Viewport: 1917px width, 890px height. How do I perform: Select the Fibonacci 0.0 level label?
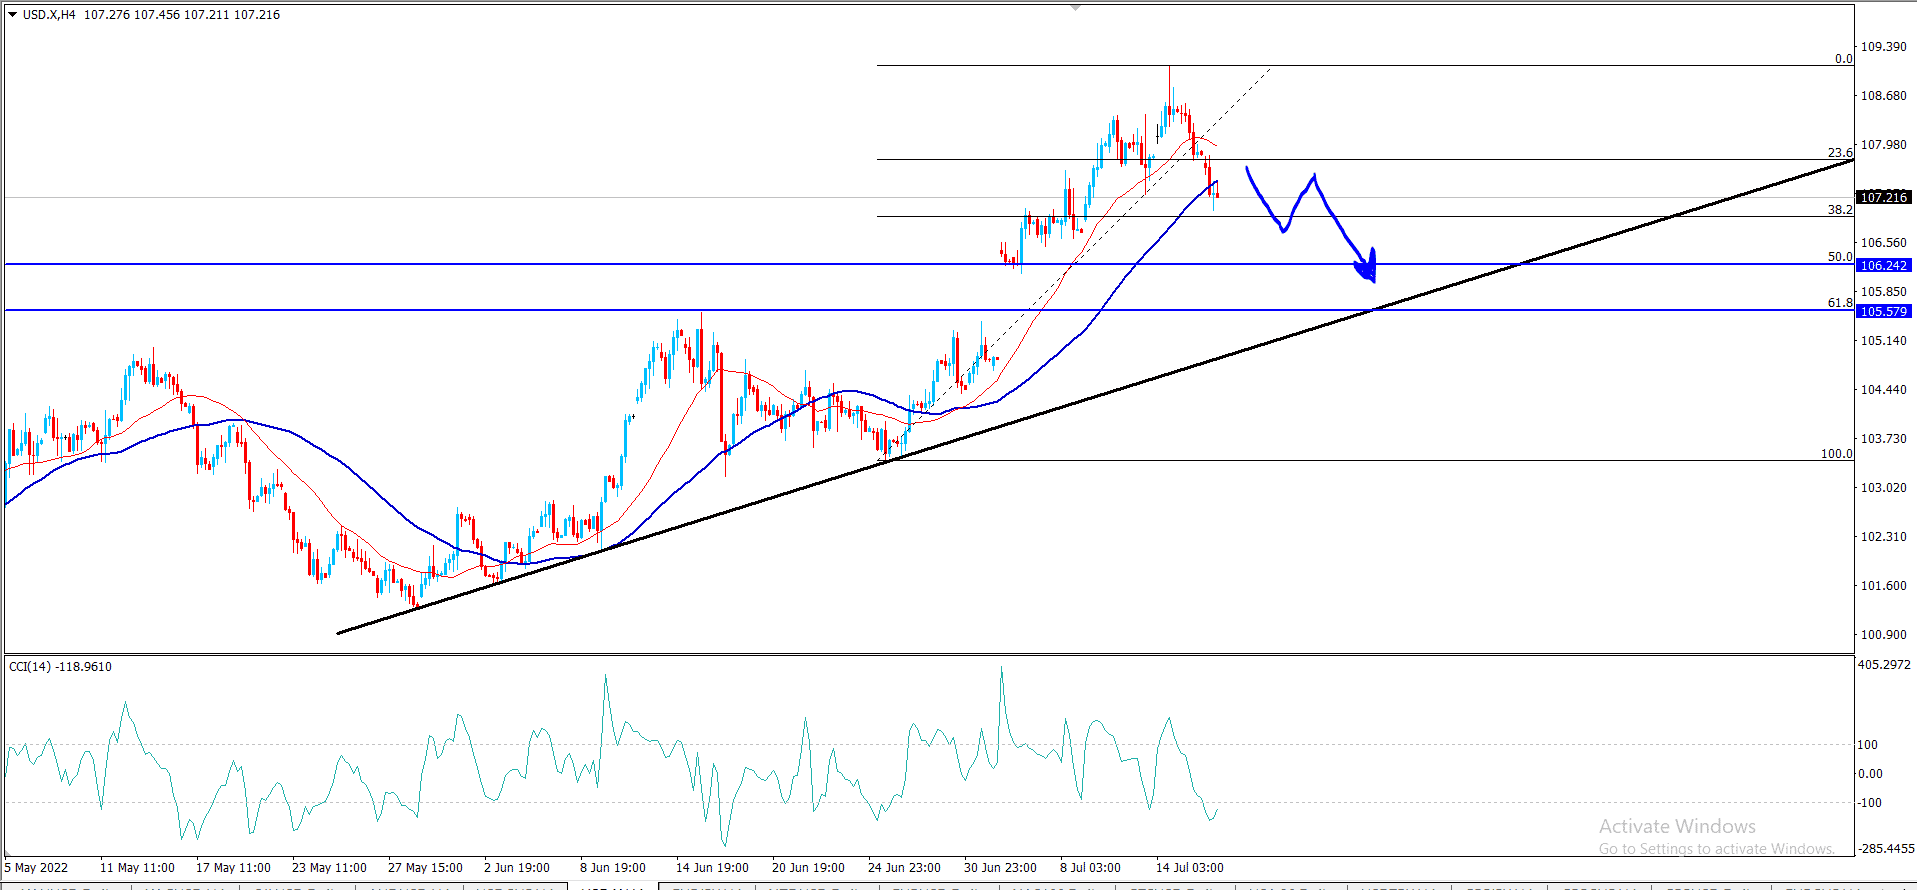pos(1843,59)
